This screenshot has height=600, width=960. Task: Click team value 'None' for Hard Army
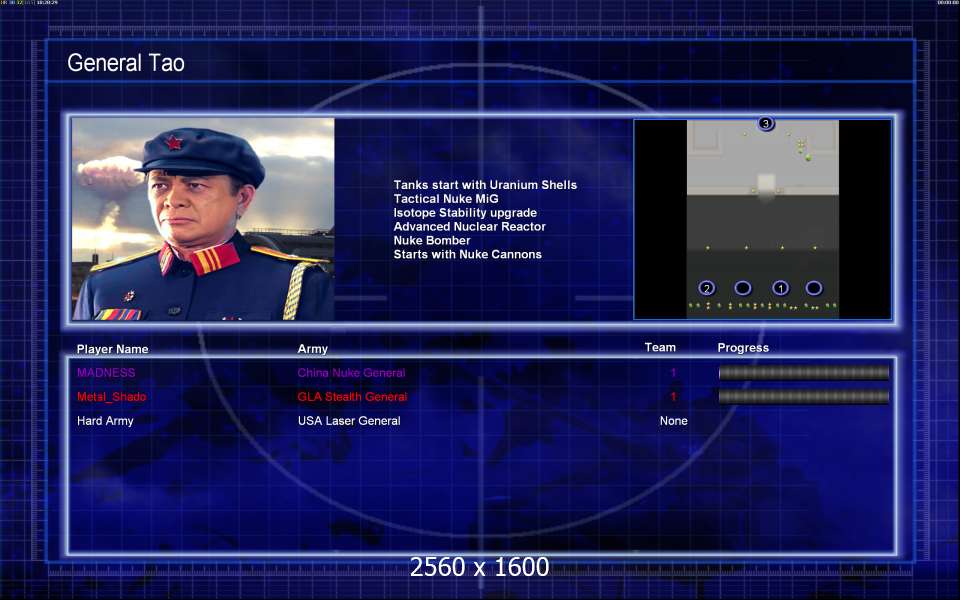(673, 421)
